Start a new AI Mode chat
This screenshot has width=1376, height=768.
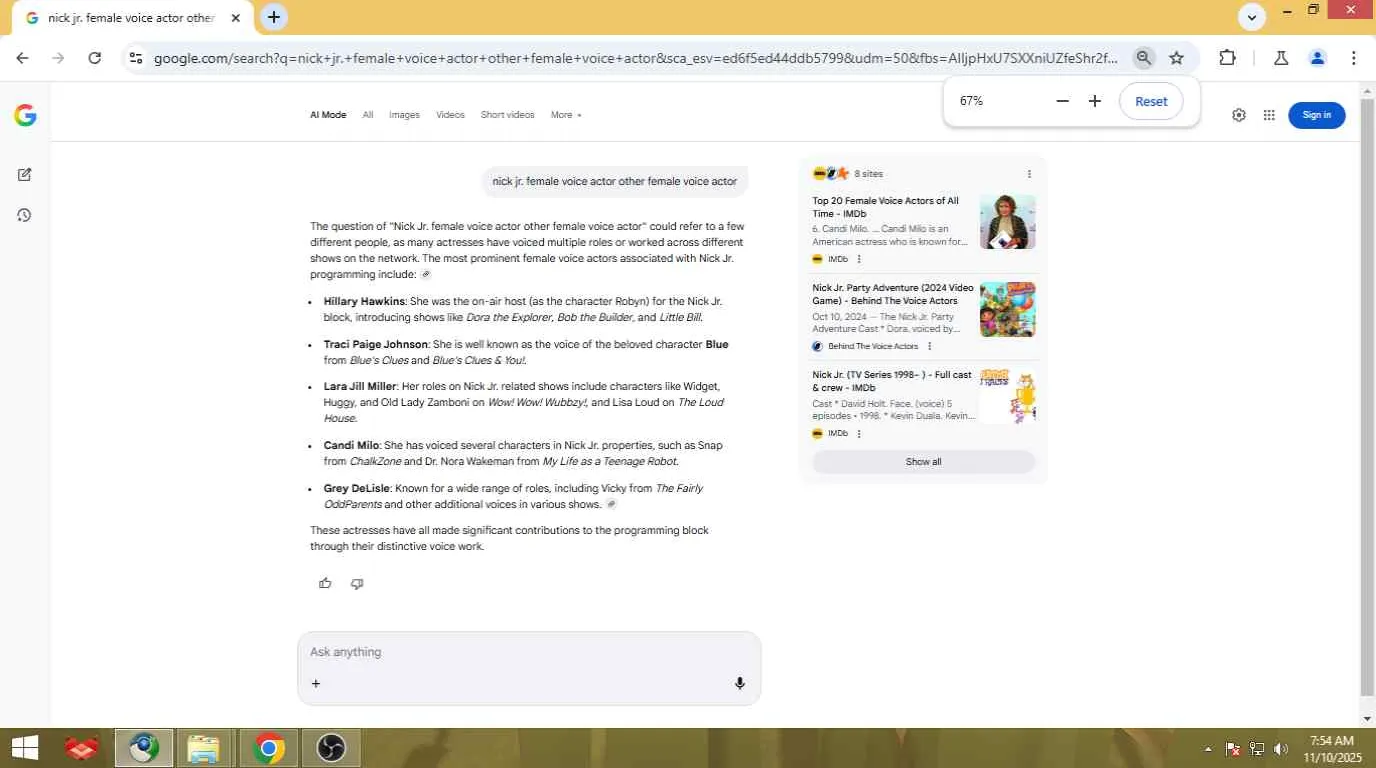(25, 175)
